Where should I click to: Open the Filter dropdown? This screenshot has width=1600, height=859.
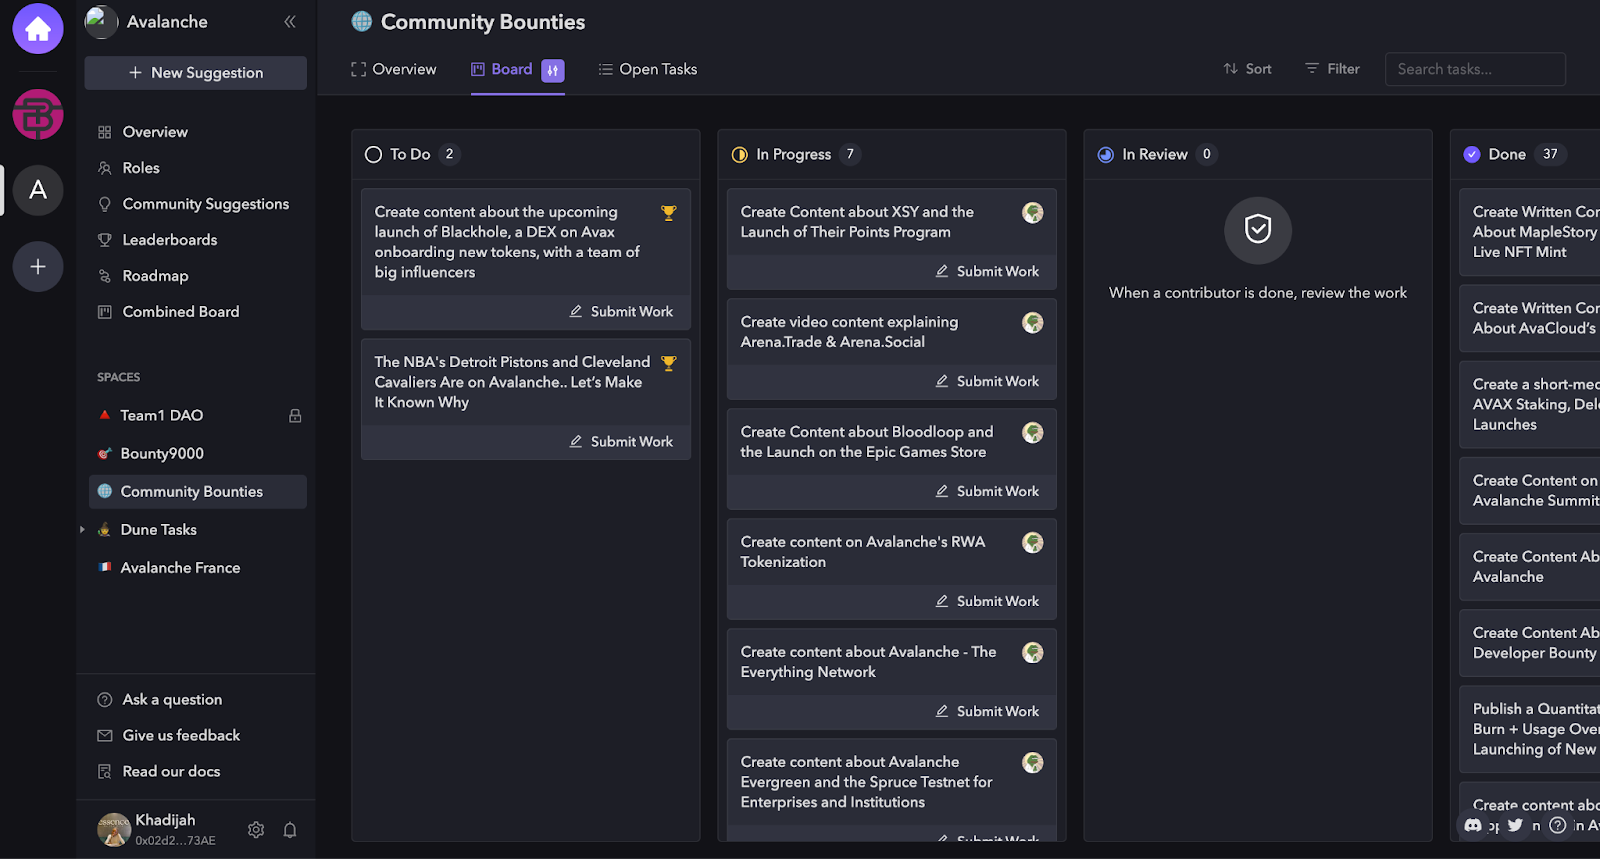[1332, 69]
